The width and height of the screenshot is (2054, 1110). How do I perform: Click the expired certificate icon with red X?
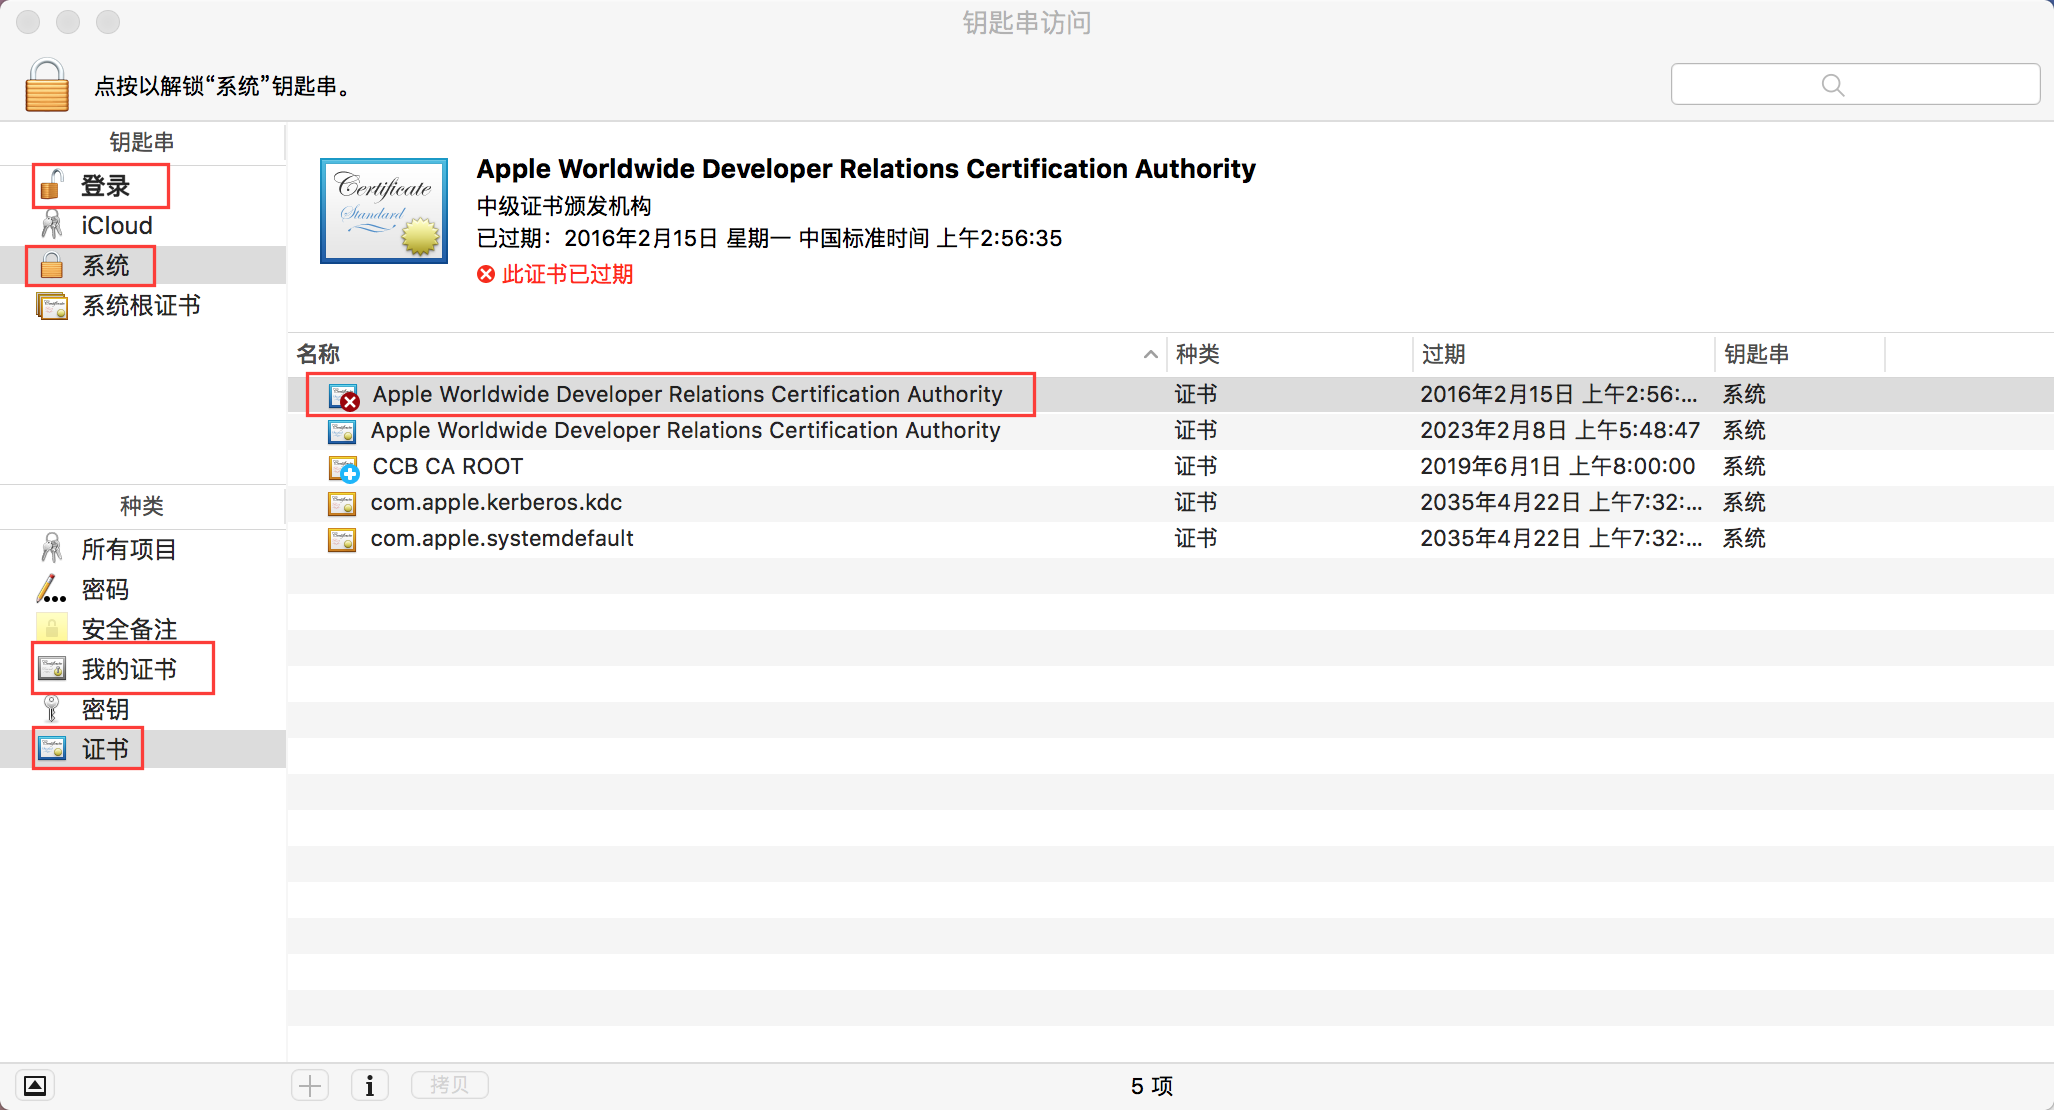point(344,396)
